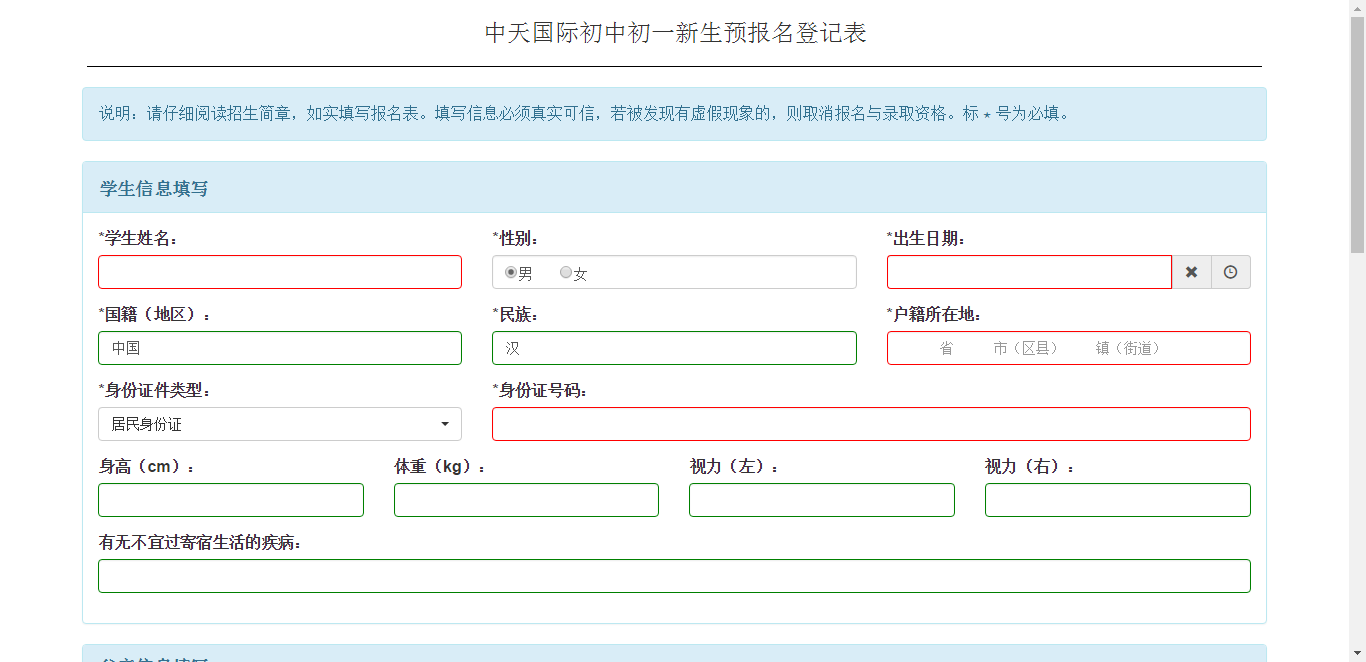Click the 户籍所在地 input field

(1068, 348)
